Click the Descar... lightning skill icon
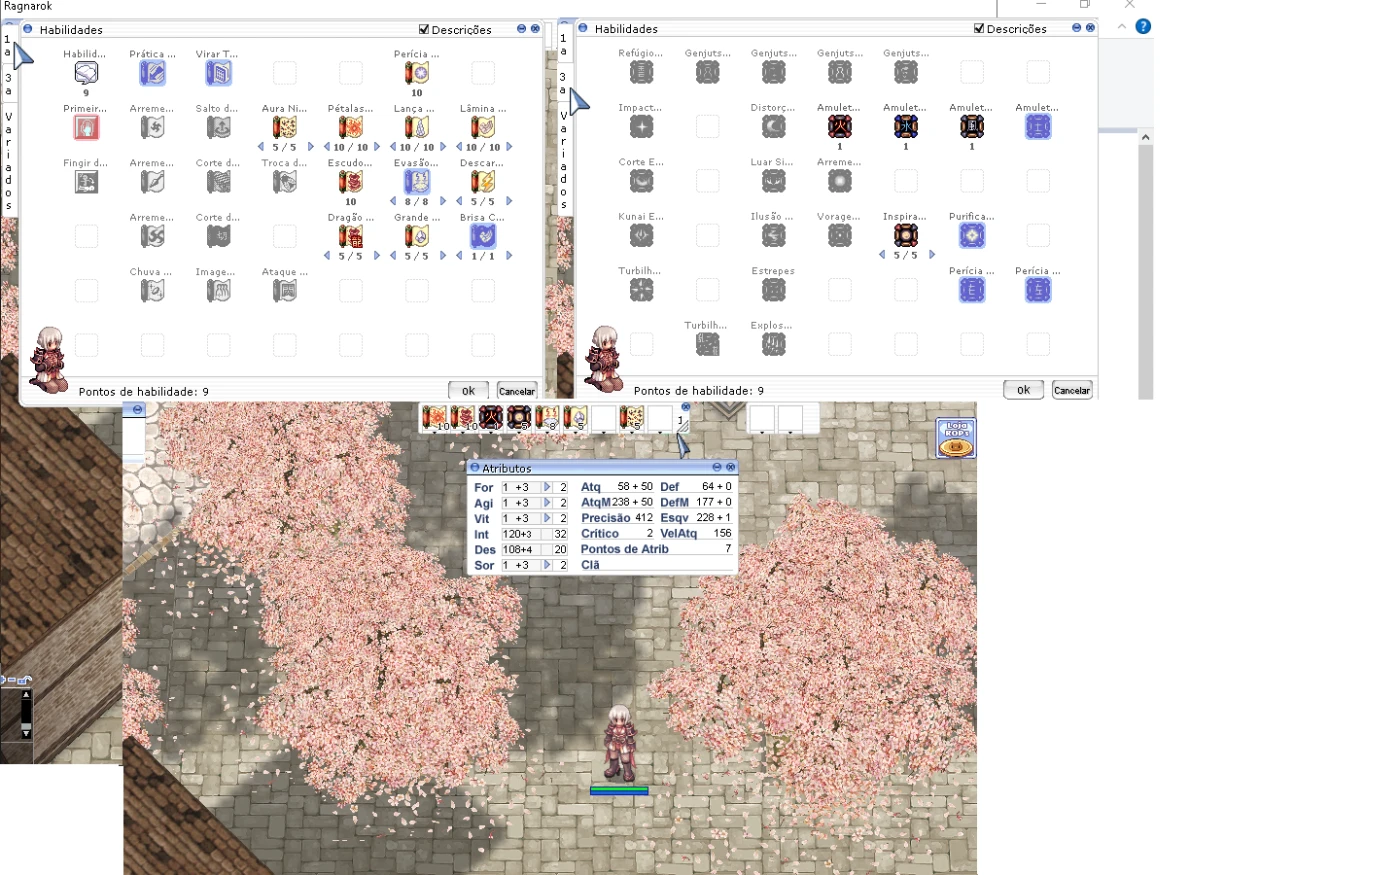The height and width of the screenshot is (875, 1400). (482, 182)
